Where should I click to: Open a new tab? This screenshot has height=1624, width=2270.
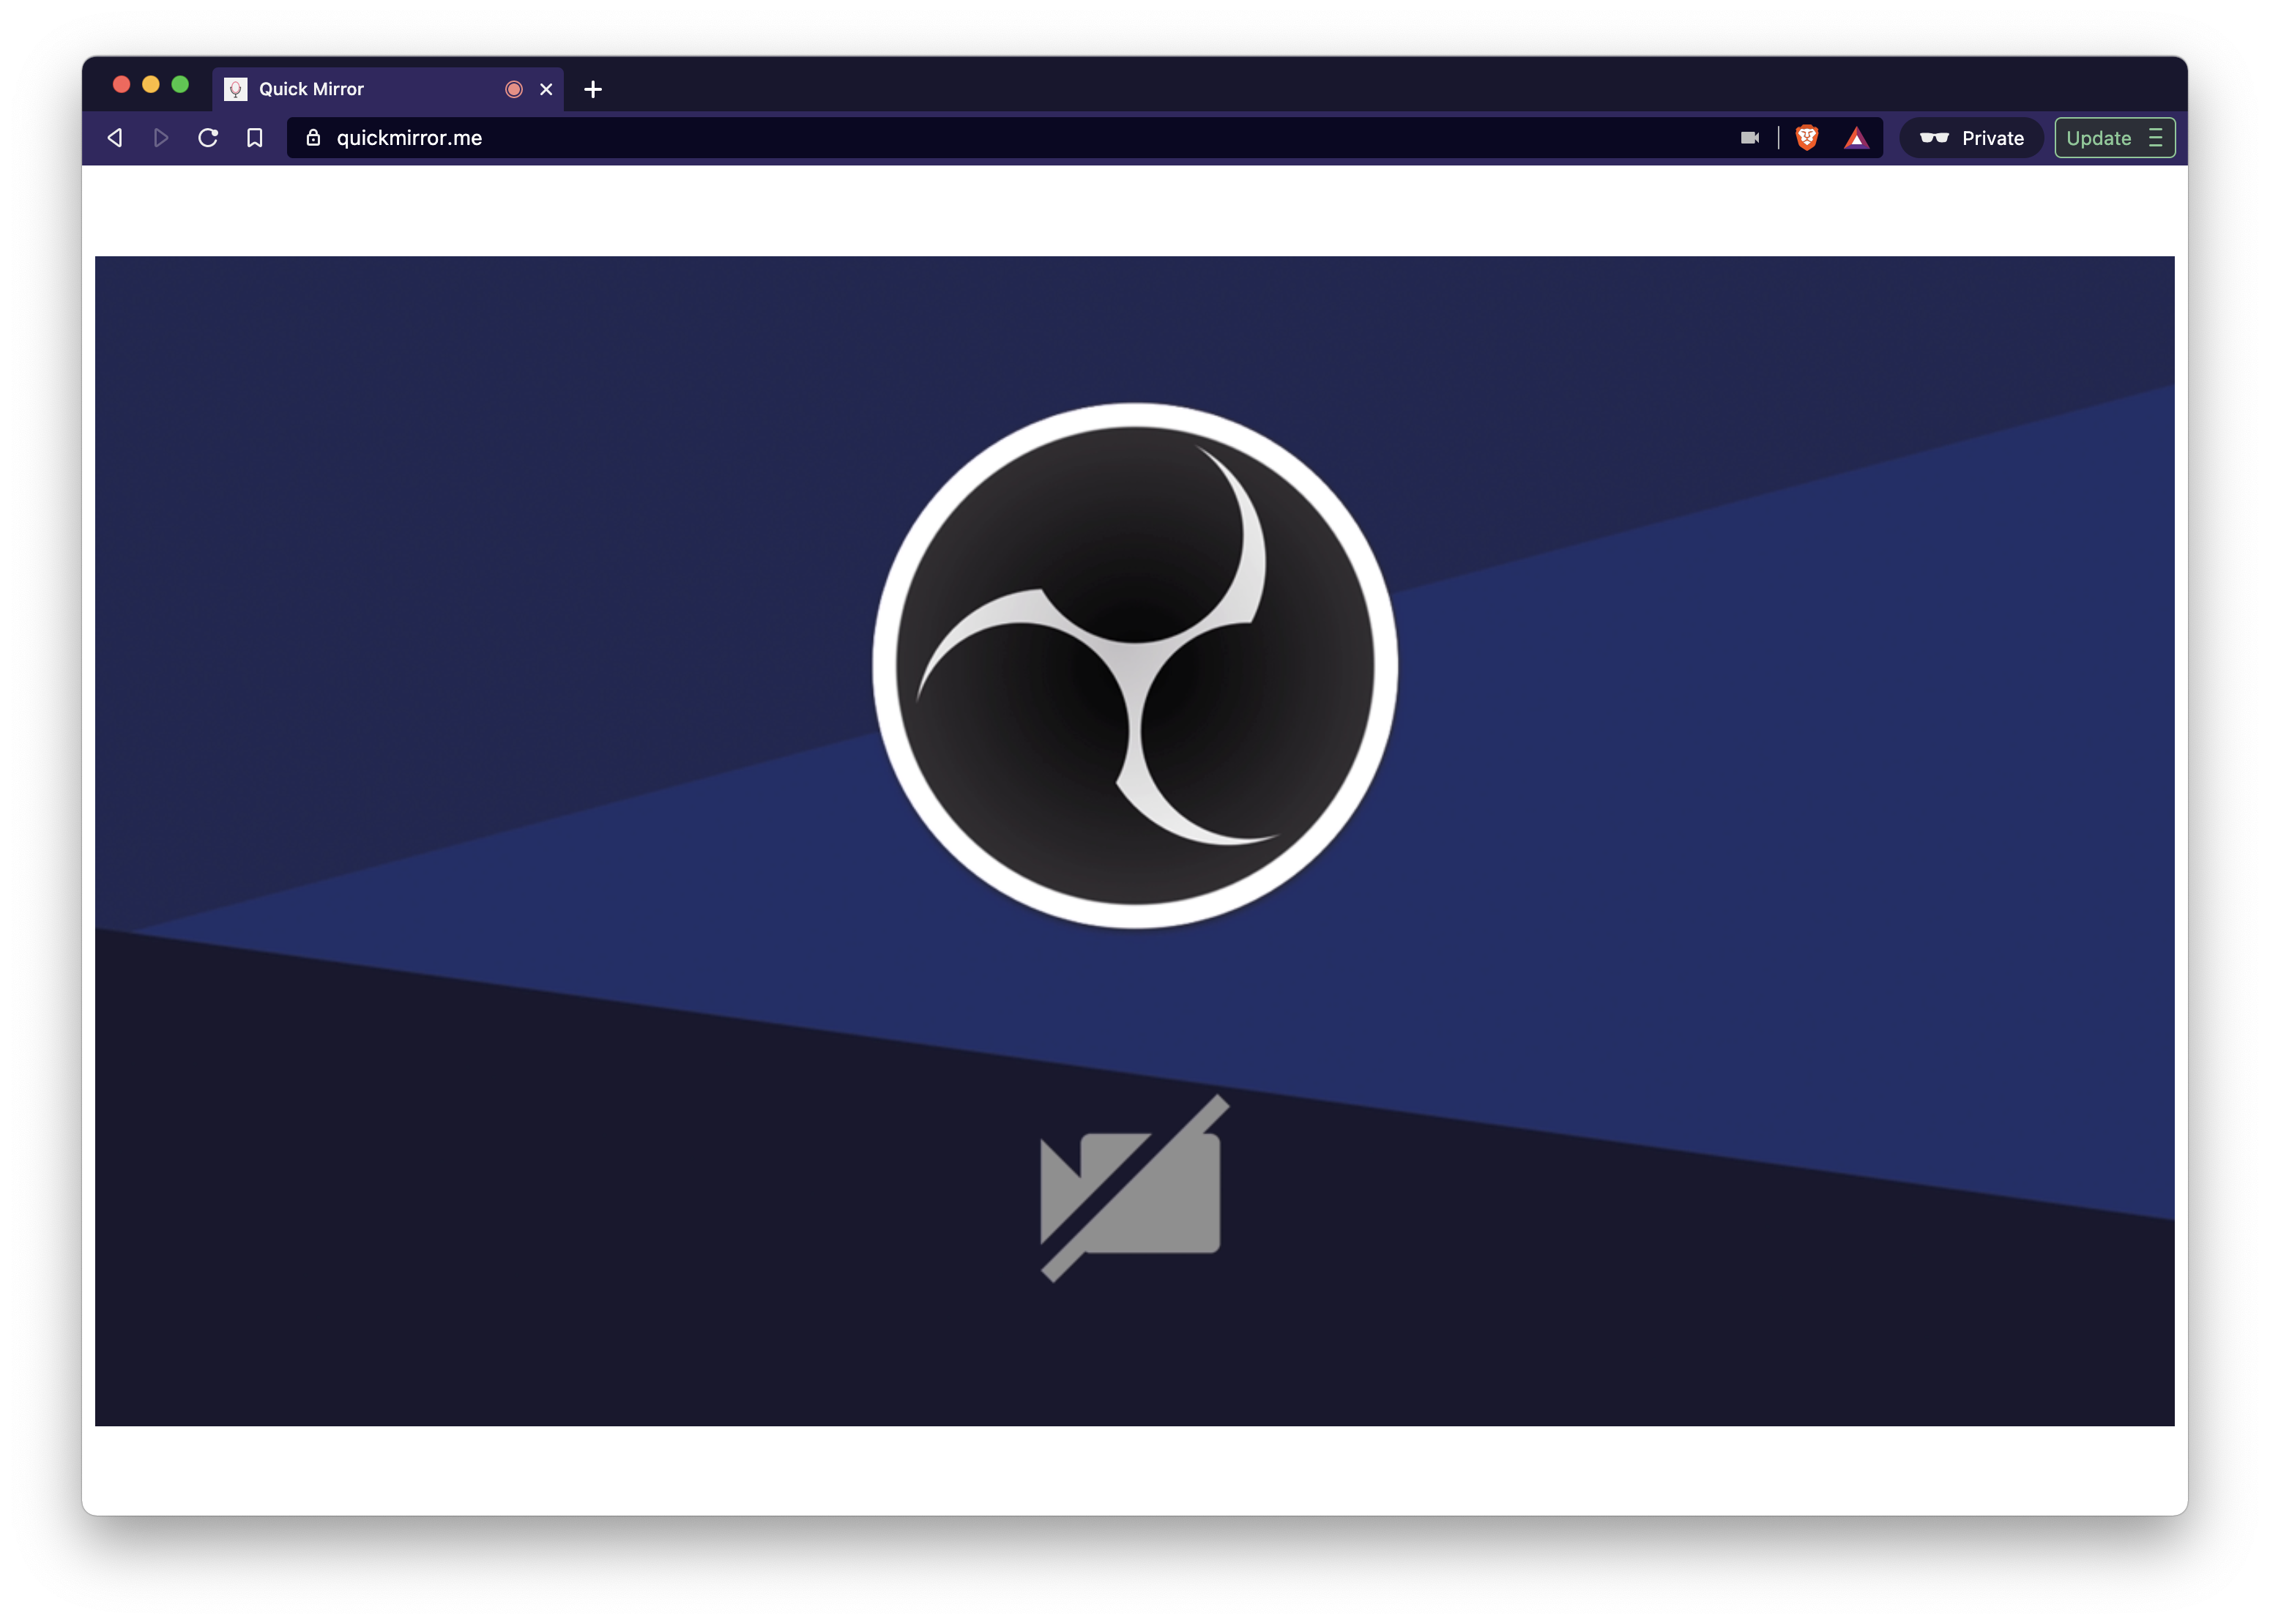pyautogui.click(x=593, y=89)
